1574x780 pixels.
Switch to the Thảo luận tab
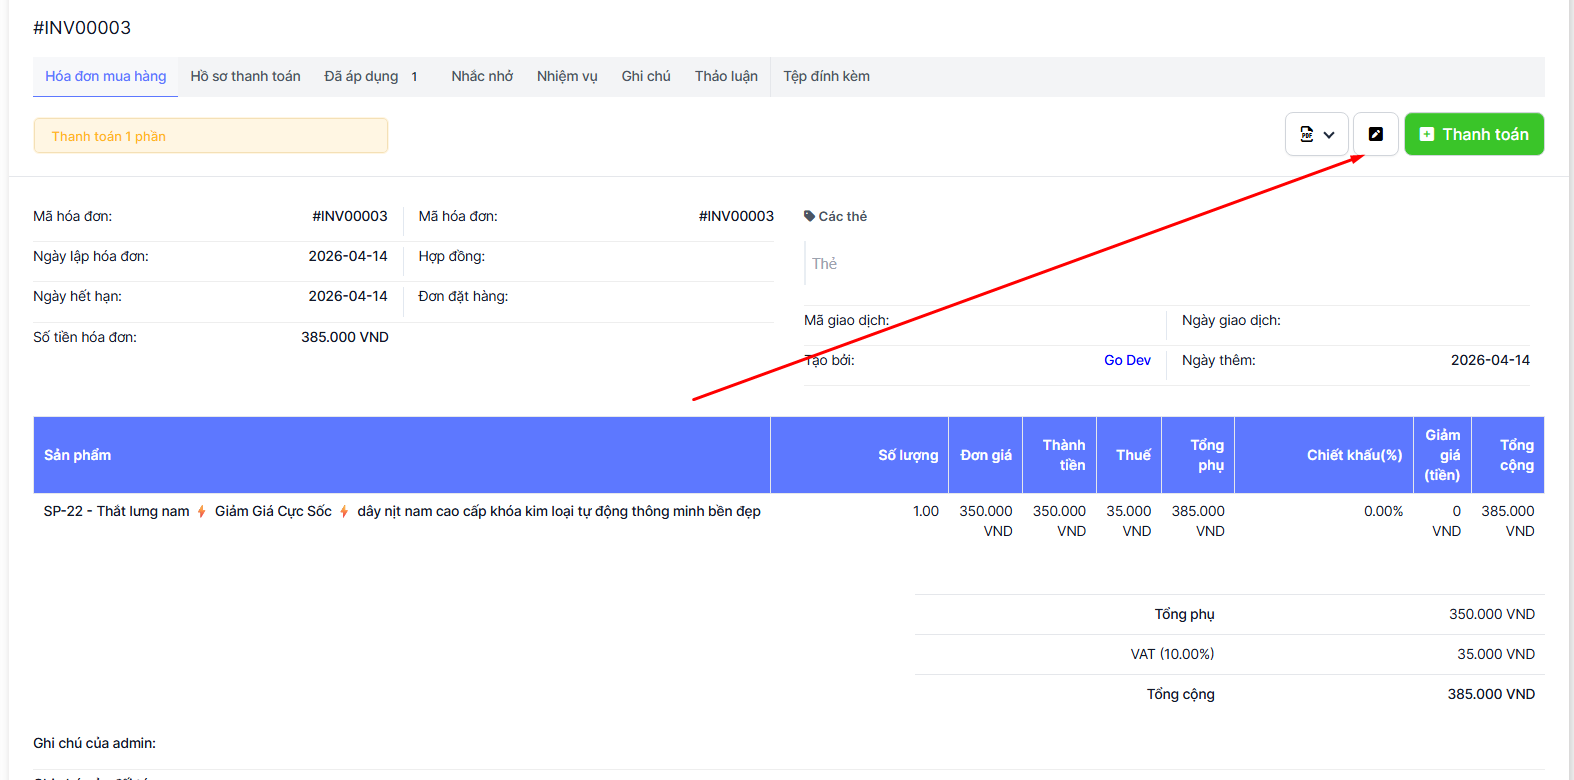coord(726,76)
